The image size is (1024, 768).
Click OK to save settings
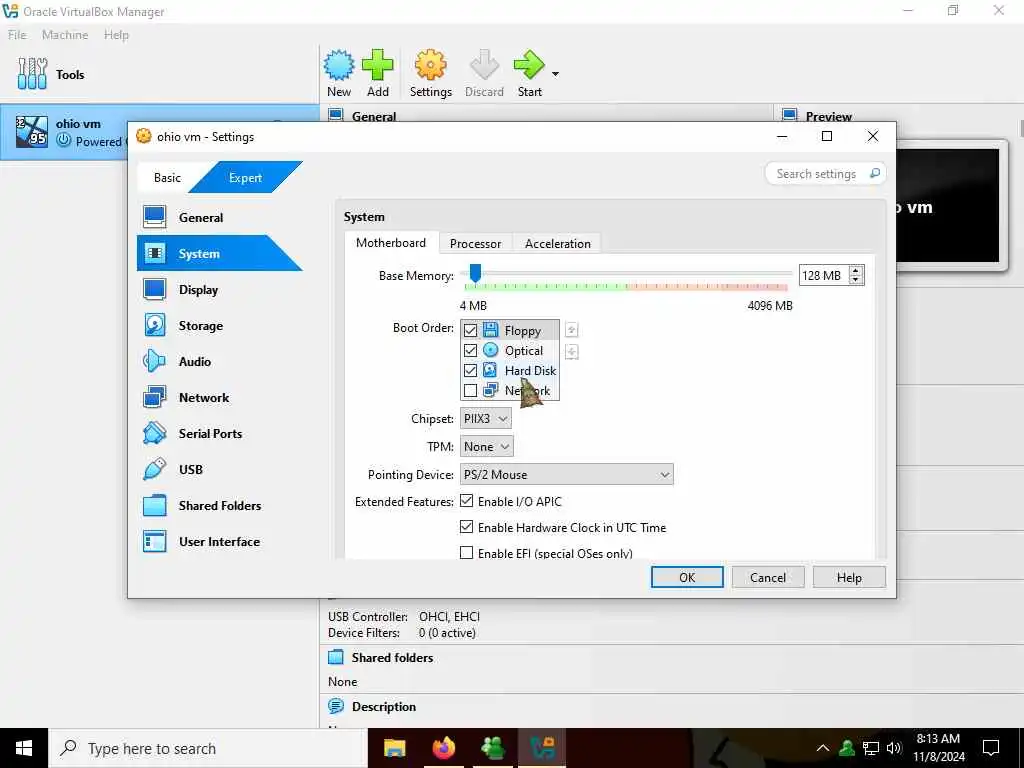pos(687,577)
